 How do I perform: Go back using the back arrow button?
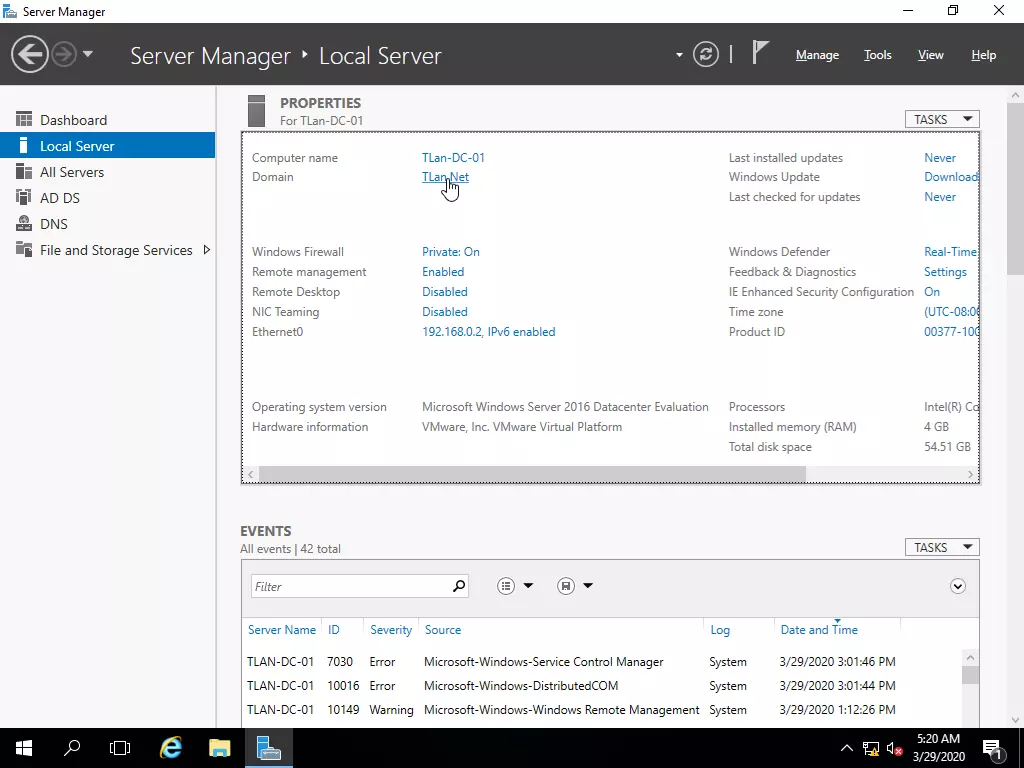click(29, 54)
